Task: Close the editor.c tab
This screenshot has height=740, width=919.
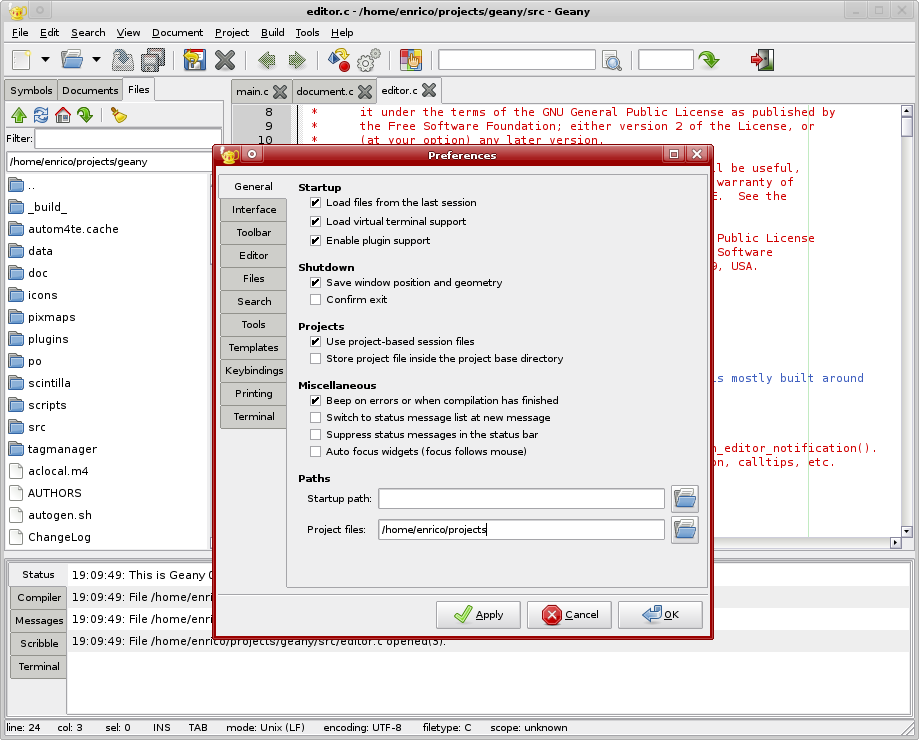Action: pos(429,90)
